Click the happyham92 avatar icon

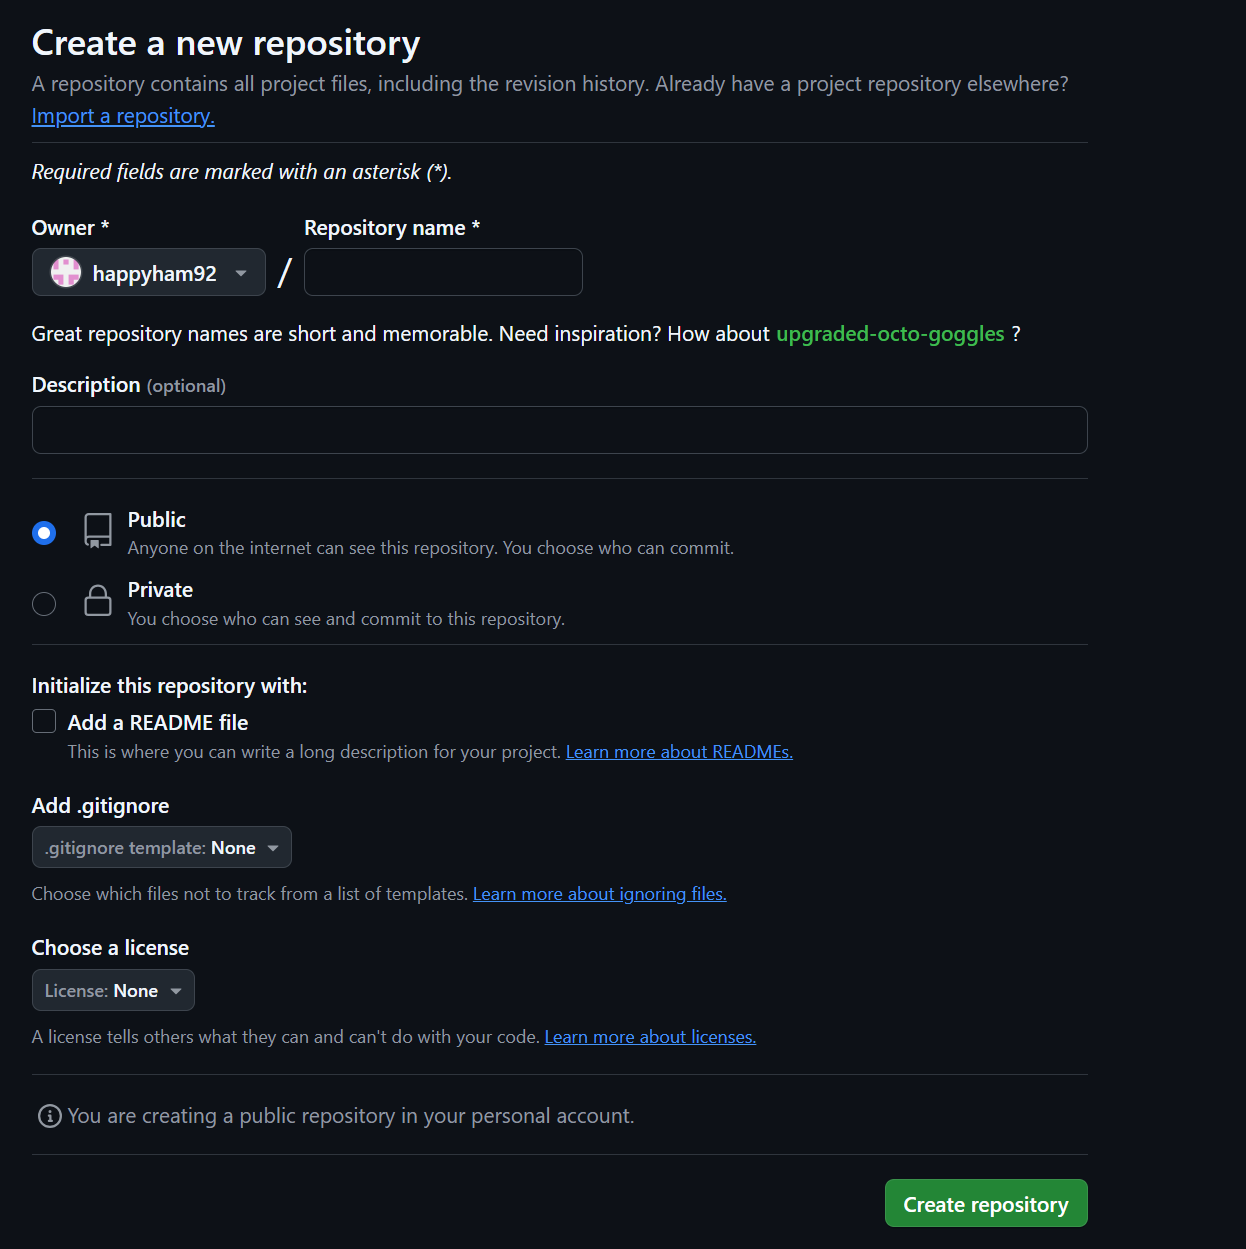tap(66, 272)
